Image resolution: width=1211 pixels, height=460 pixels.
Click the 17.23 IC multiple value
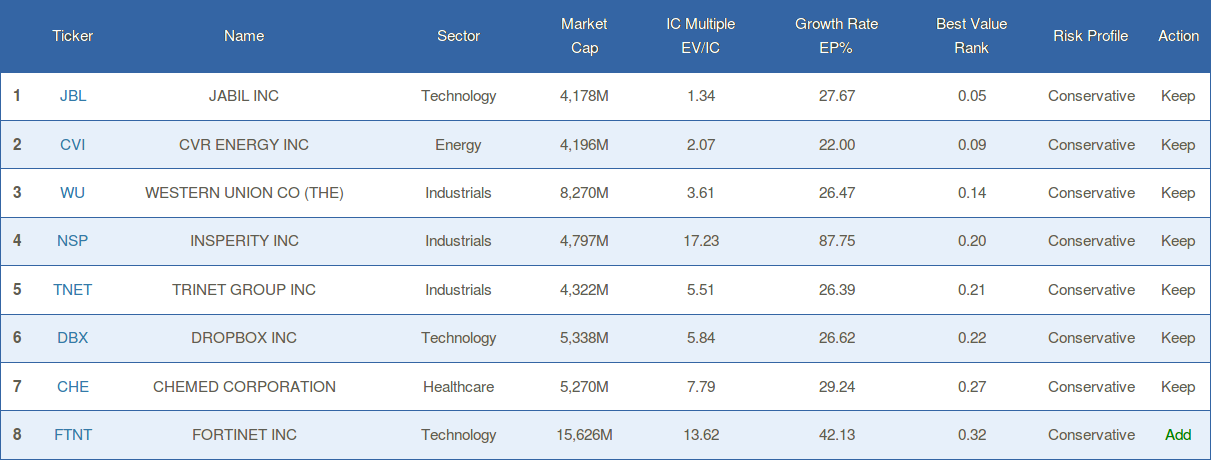click(x=701, y=241)
